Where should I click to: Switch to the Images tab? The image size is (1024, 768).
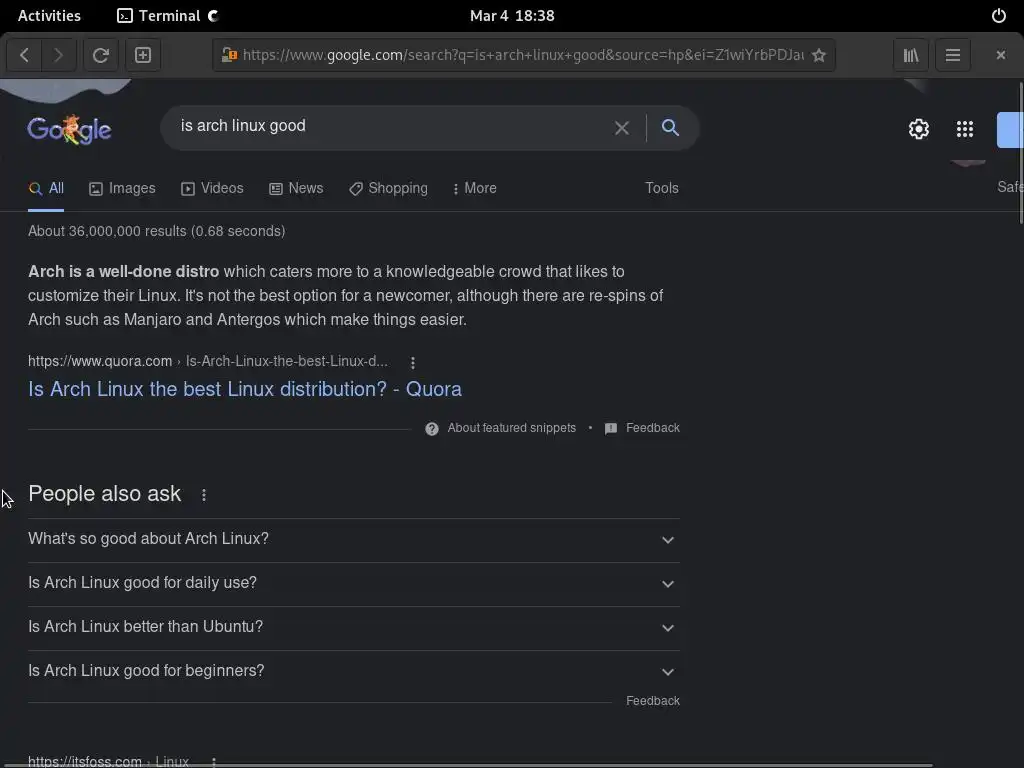(x=122, y=188)
